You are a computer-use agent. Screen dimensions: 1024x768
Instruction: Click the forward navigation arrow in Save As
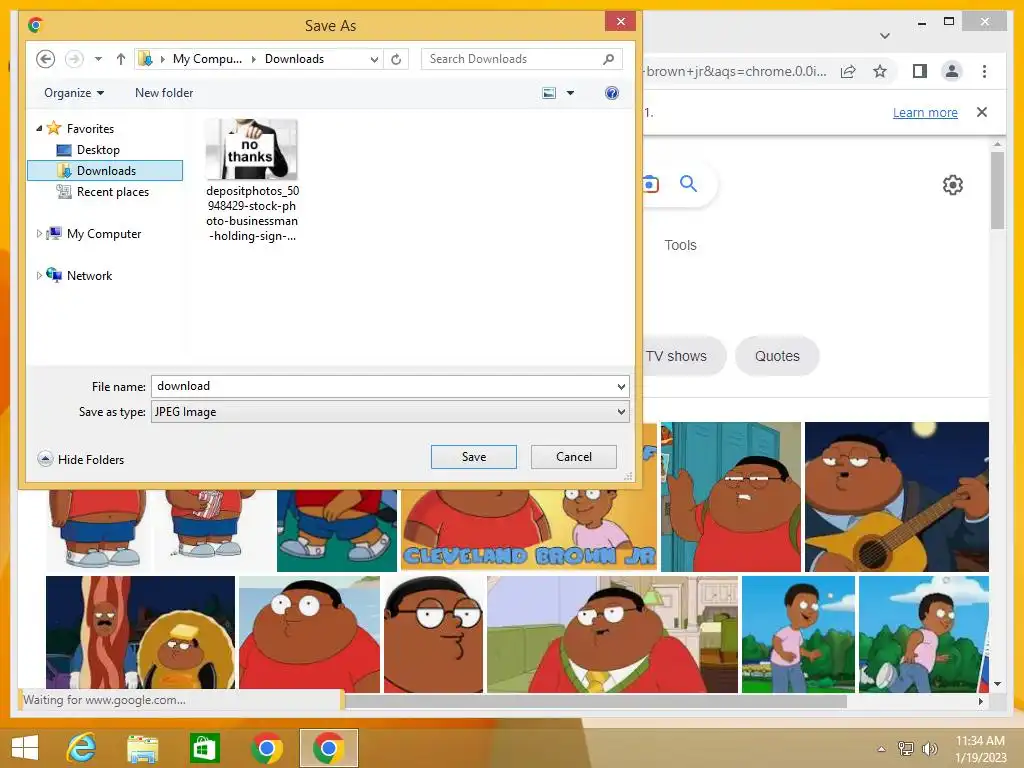click(74, 59)
